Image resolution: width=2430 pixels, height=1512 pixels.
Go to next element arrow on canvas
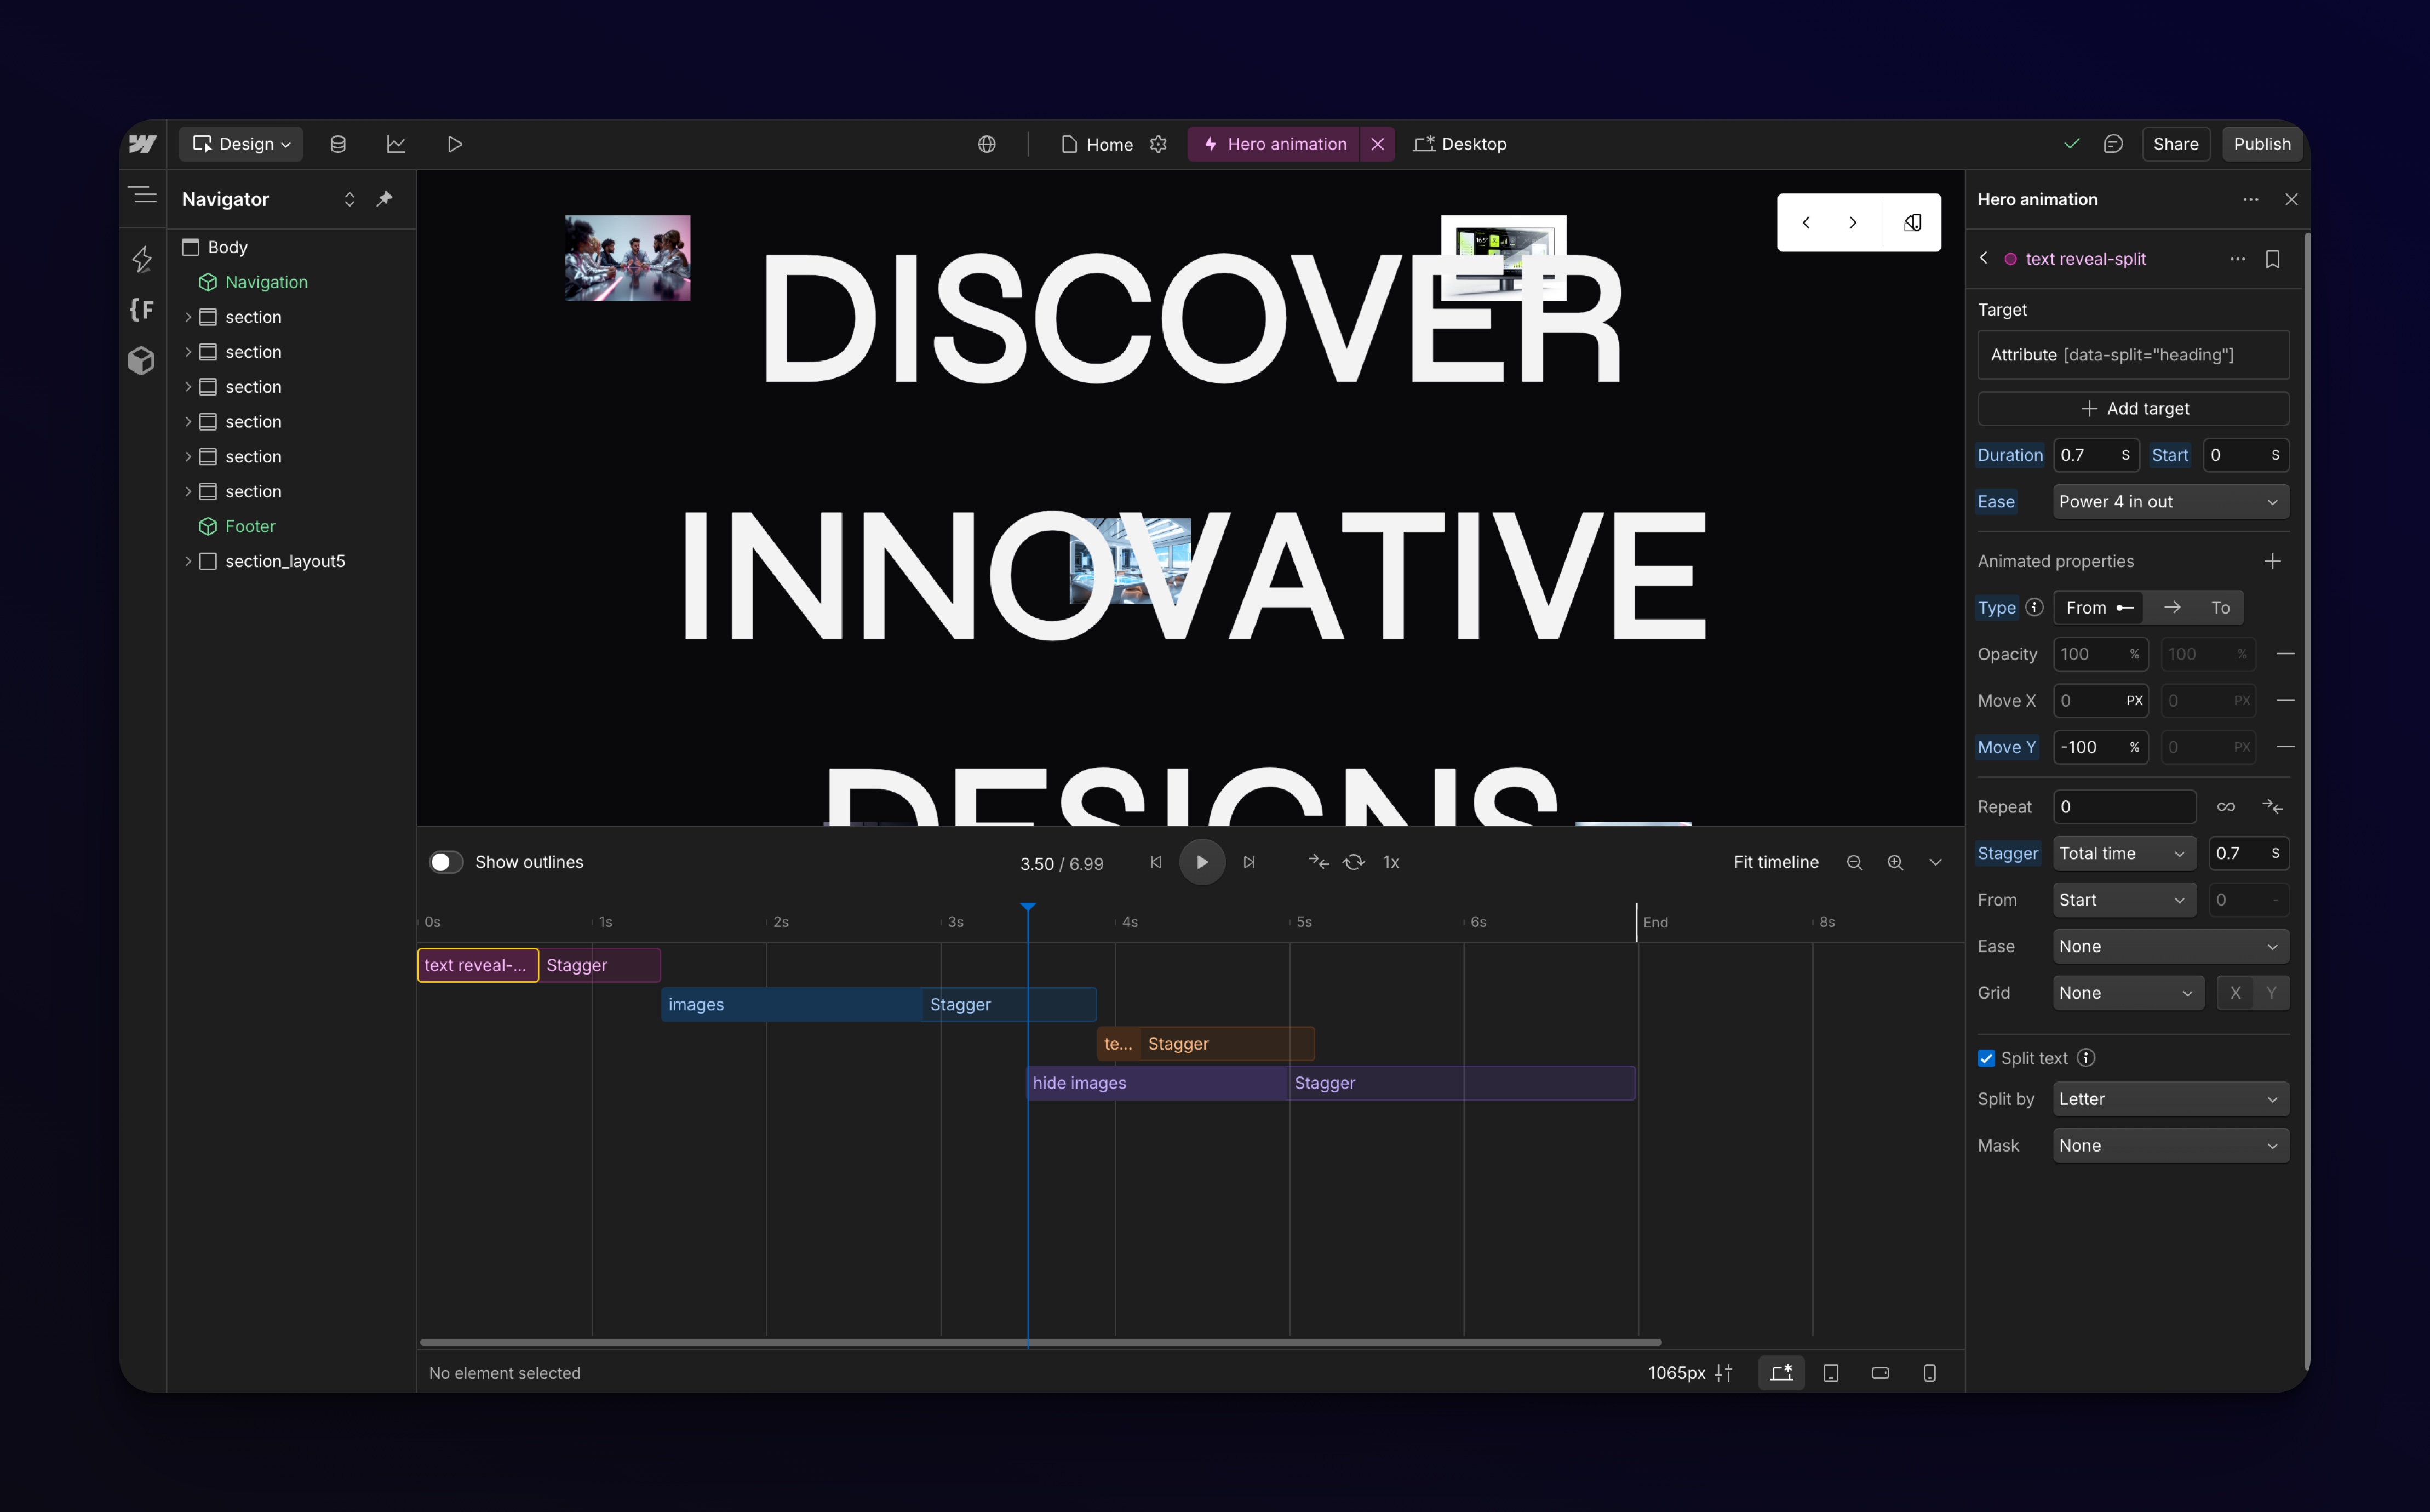click(1852, 222)
